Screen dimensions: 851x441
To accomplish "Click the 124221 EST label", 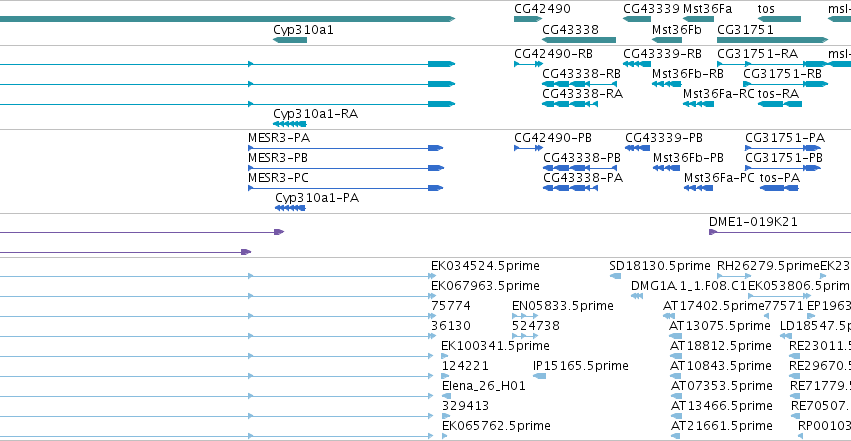I will point(465,366).
